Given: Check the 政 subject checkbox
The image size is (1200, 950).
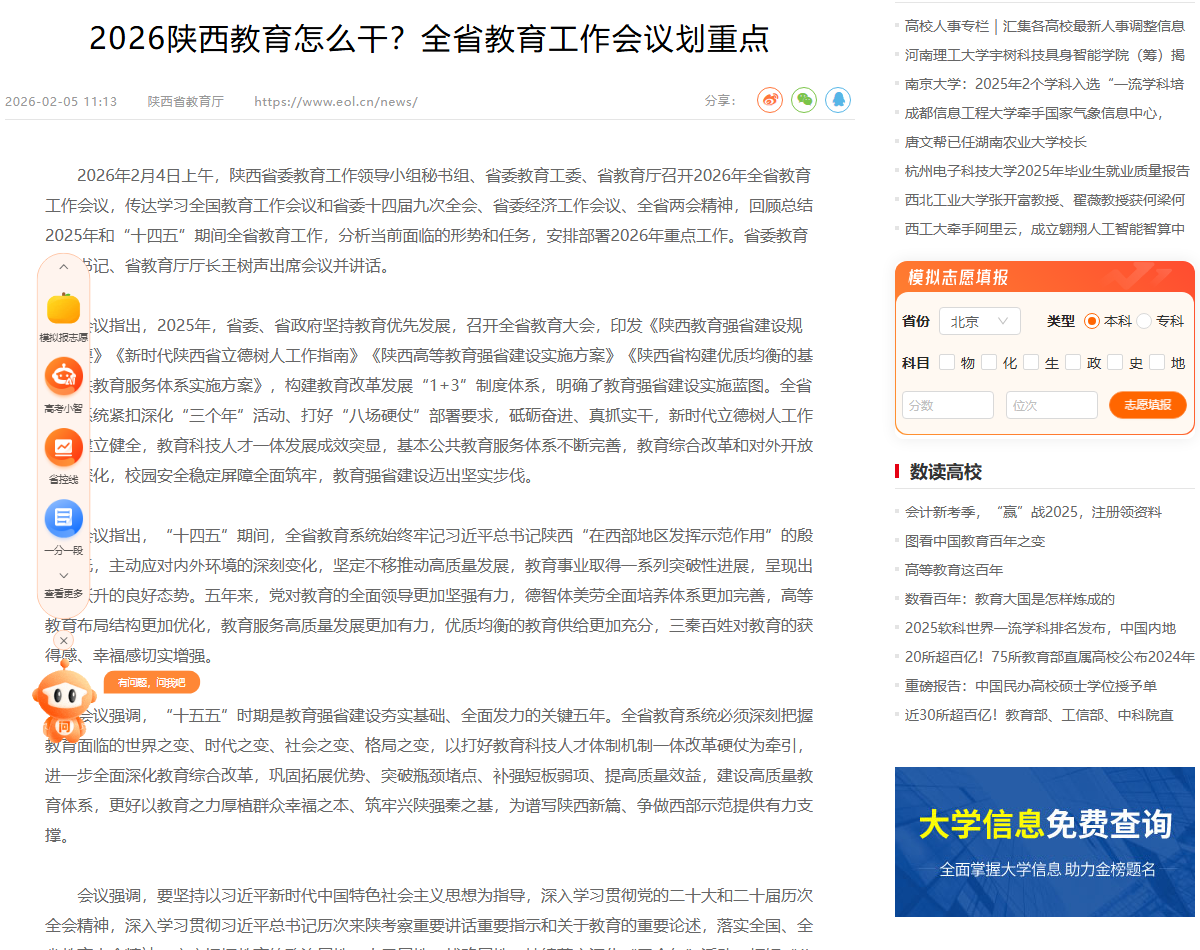Looking at the screenshot, I should 1073,362.
